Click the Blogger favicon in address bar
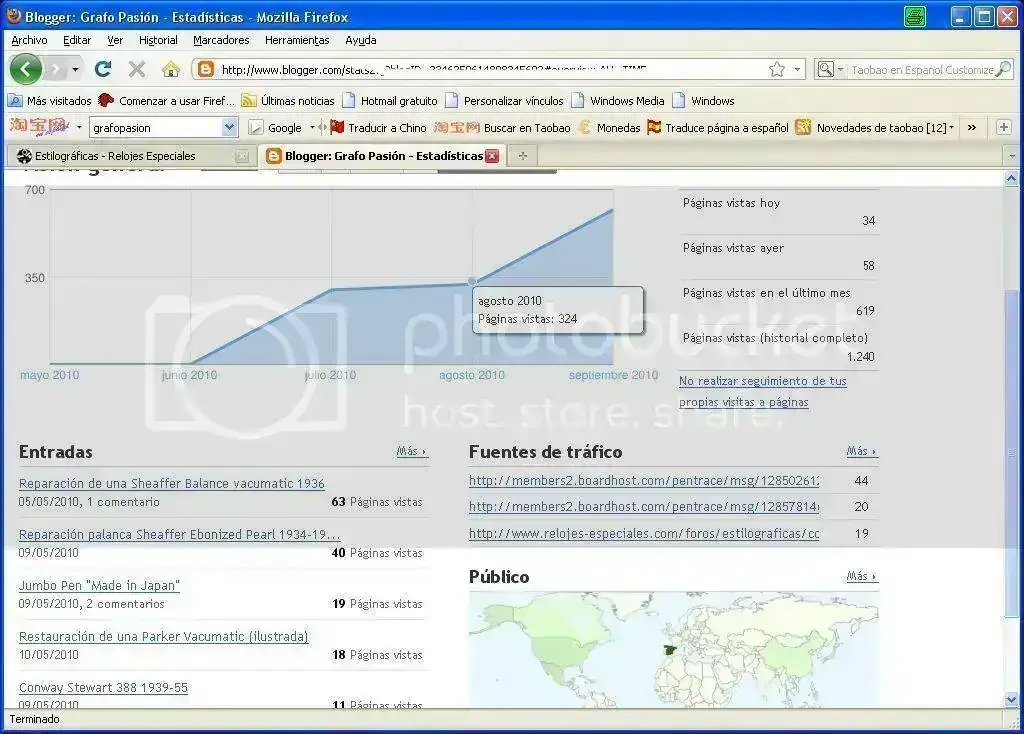The image size is (1024, 734). pos(206,69)
